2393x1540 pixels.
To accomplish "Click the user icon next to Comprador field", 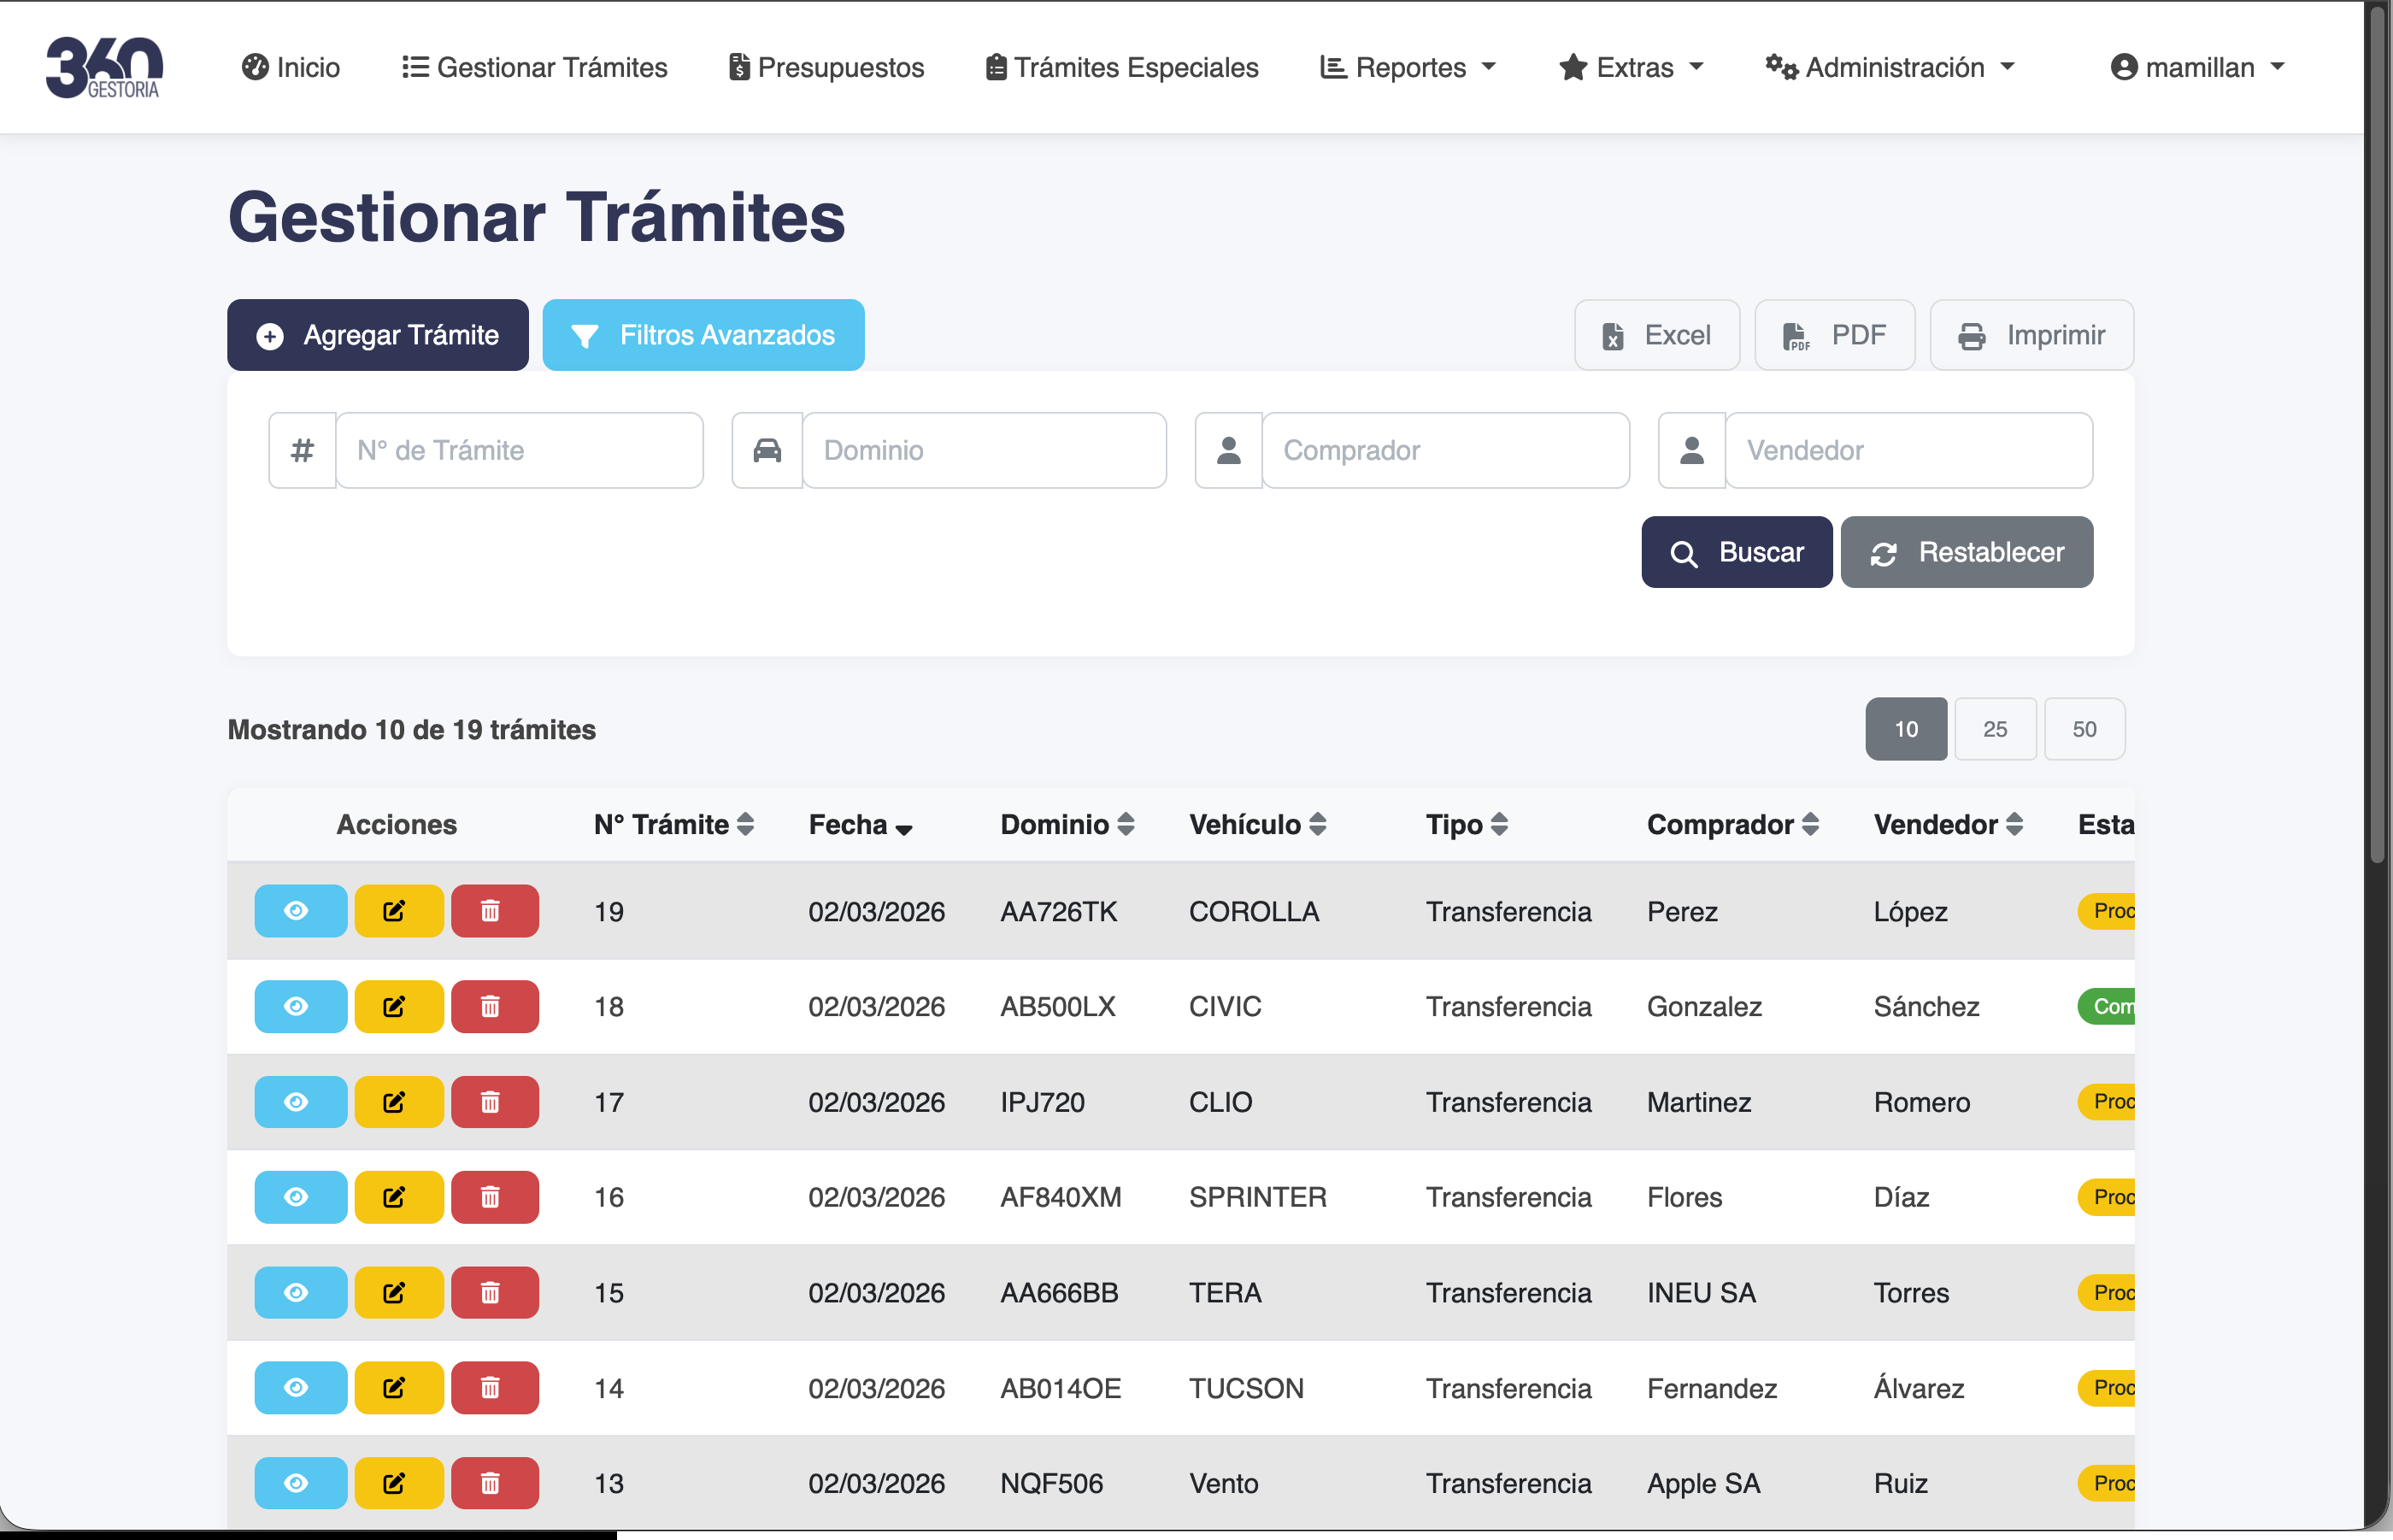I will click(x=1228, y=450).
